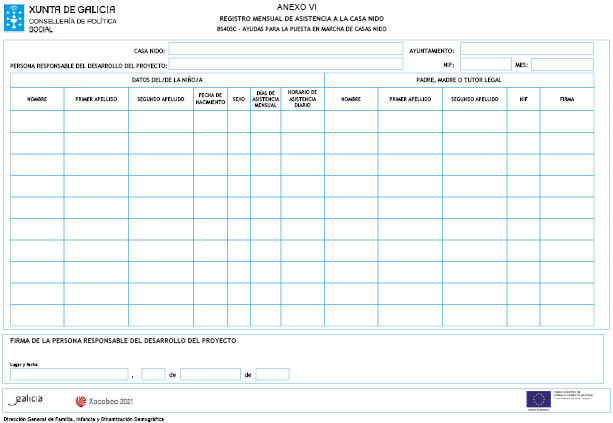The height and width of the screenshot is (423, 613).
Task: Click first row cell under FIRMA column
Action: coord(567,120)
